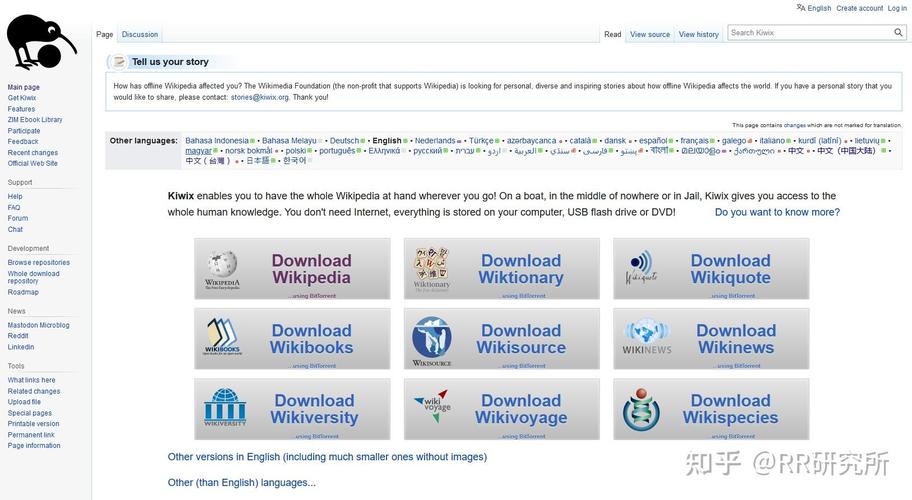Image resolution: width=912 pixels, height=500 pixels.
Task: Click Download Wikivoyage button text
Action: coord(521,409)
